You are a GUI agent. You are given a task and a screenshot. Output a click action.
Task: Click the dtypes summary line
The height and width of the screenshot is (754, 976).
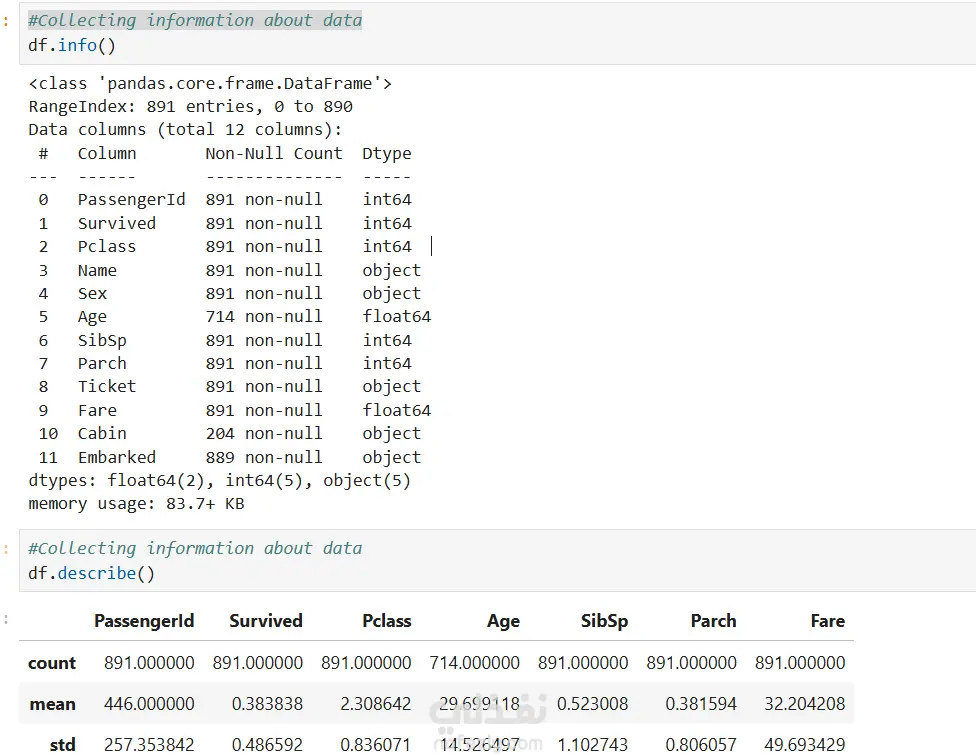(220, 481)
